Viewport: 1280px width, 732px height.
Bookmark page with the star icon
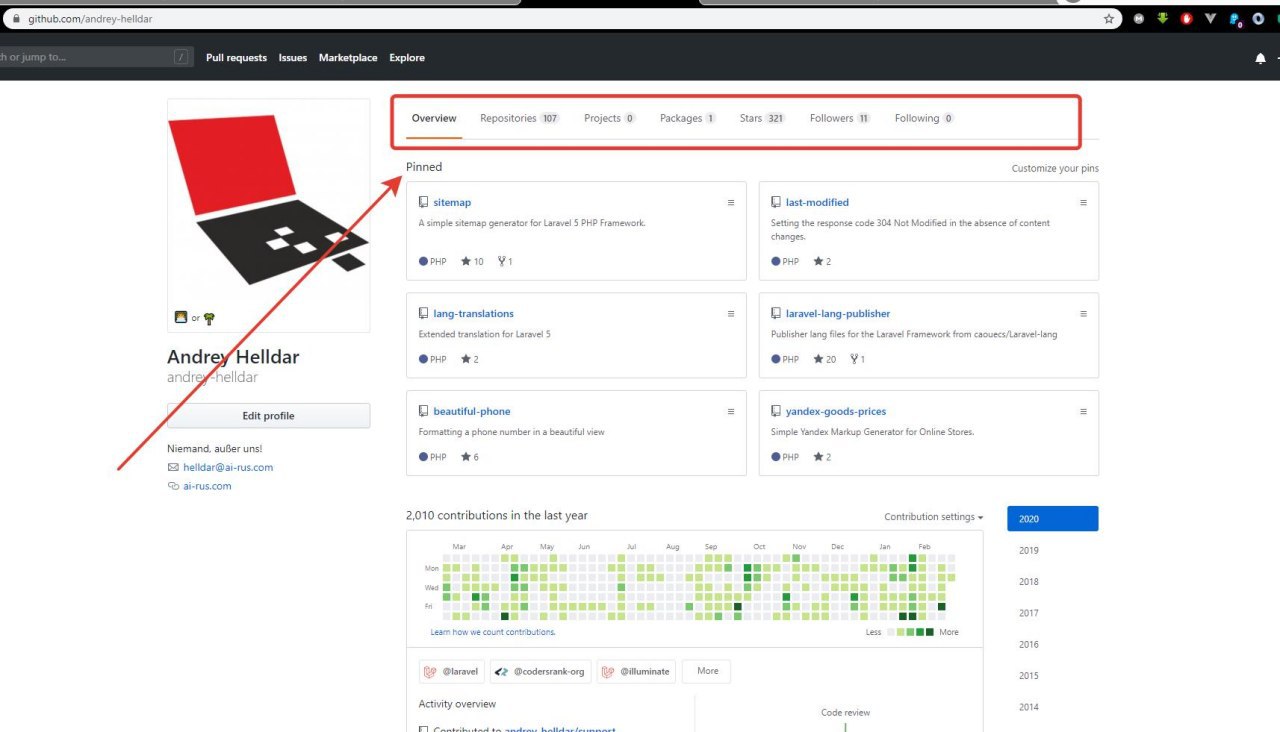1108,19
